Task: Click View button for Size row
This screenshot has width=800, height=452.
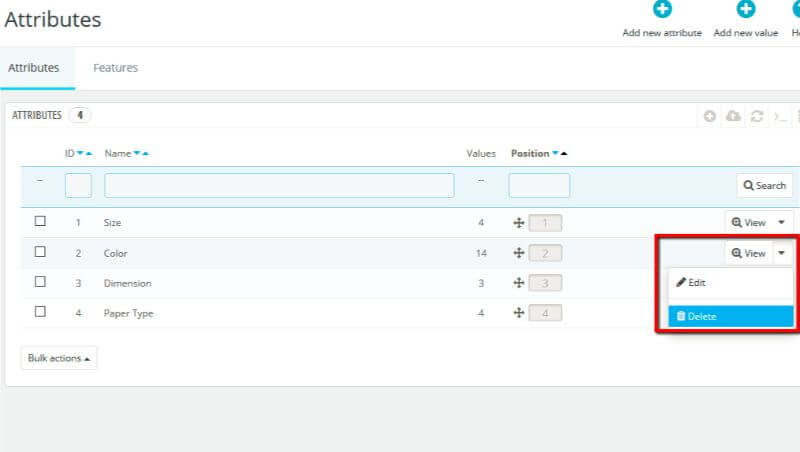Action: 748,222
